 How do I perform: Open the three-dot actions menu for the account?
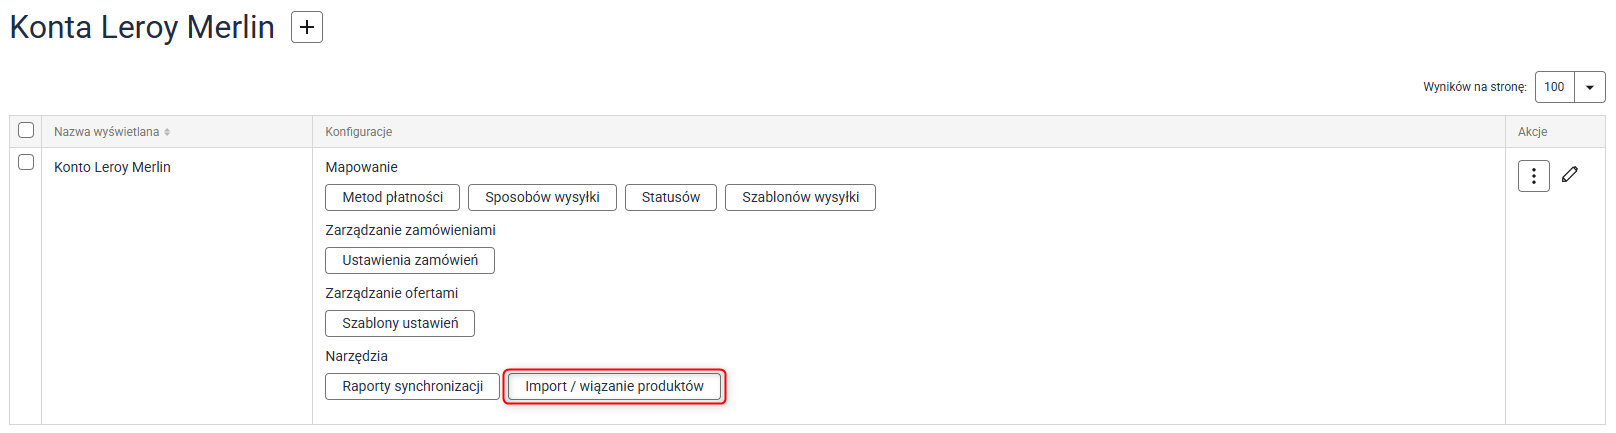coord(1534,176)
